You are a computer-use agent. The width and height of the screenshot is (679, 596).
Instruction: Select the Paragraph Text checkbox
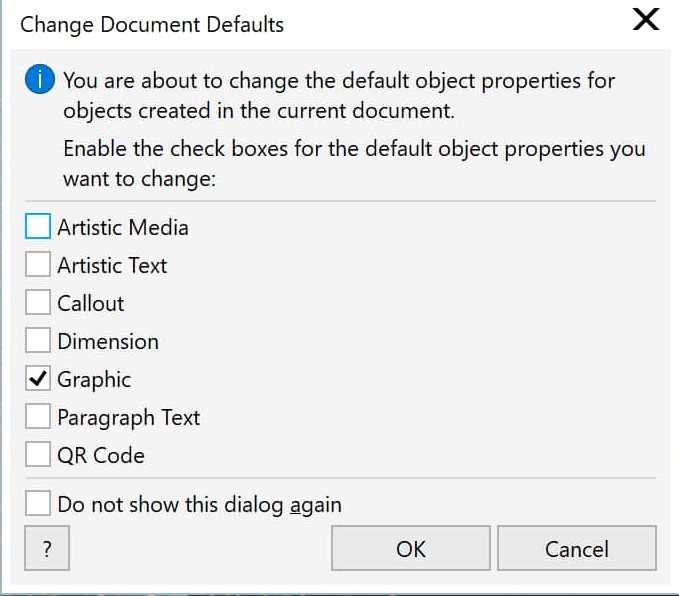(38, 417)
